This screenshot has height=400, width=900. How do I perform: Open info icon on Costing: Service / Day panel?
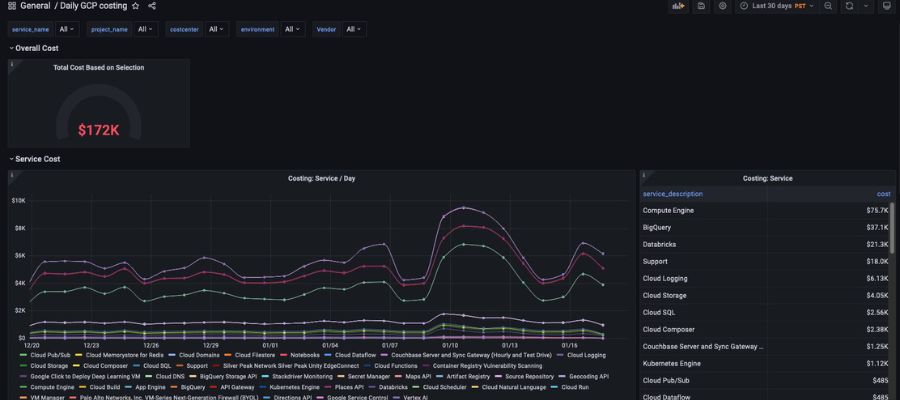(x=12, y=175)
